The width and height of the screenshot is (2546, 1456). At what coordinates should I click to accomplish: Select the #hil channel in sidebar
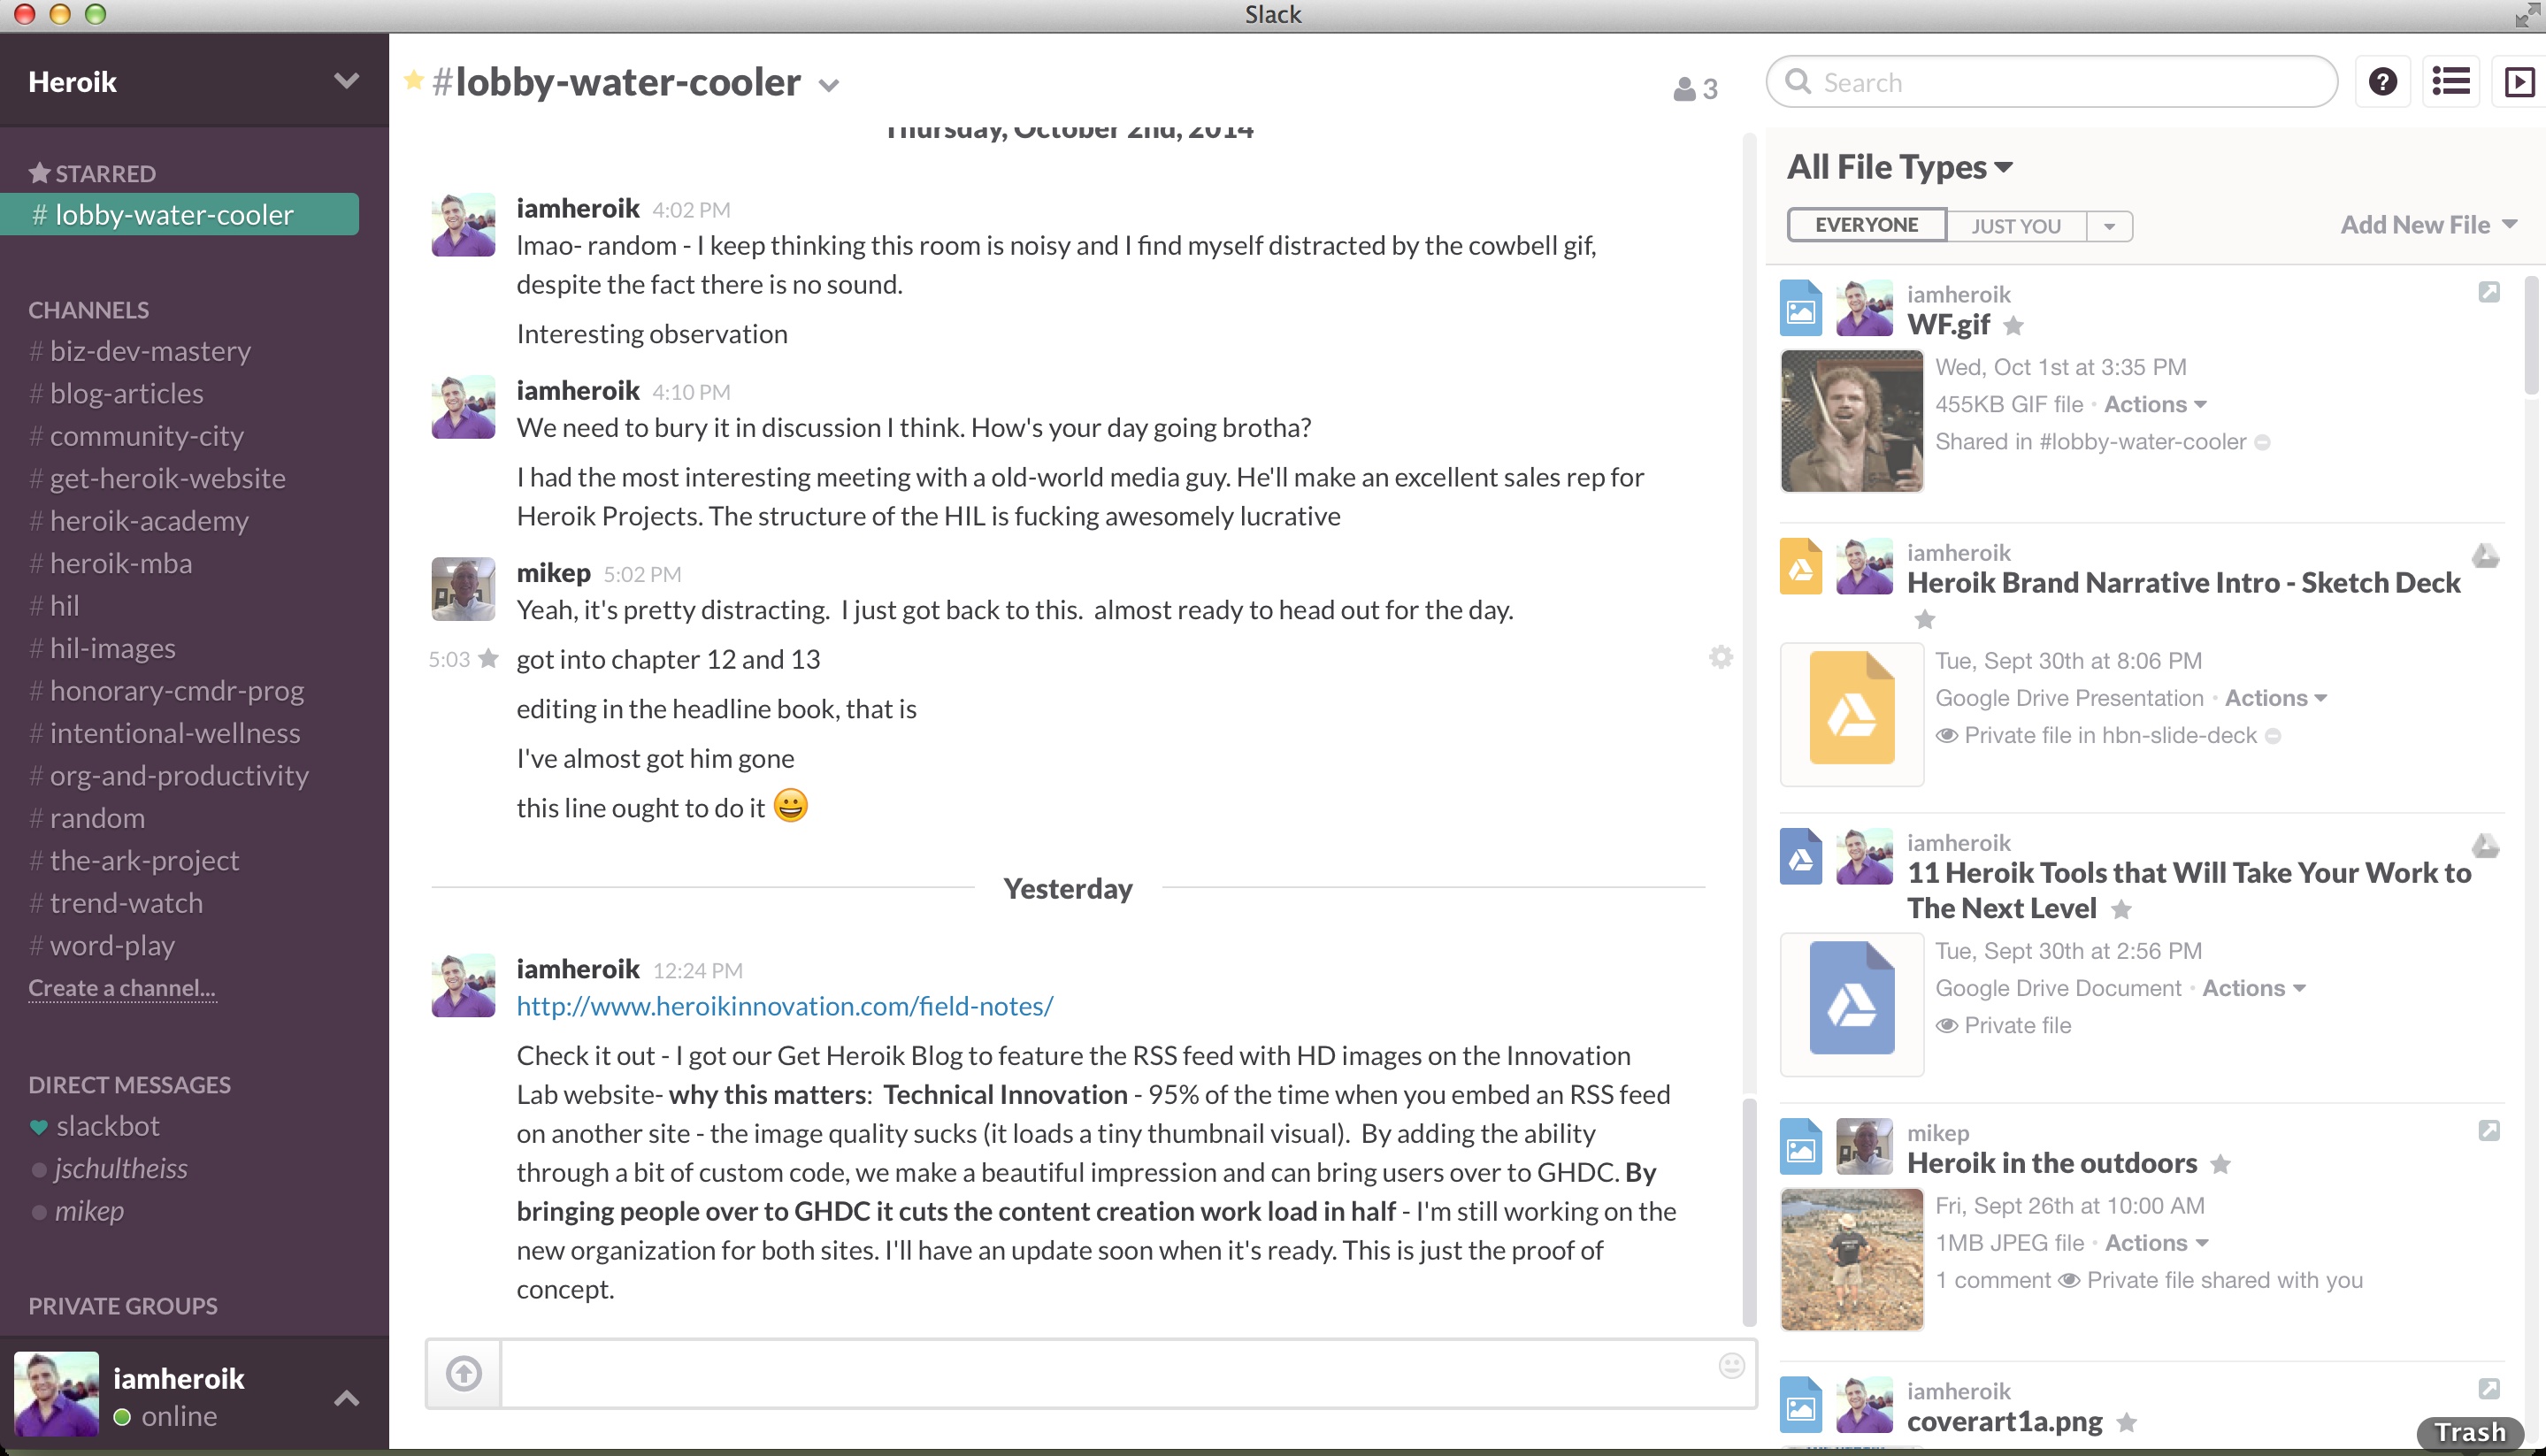(61, 605)
